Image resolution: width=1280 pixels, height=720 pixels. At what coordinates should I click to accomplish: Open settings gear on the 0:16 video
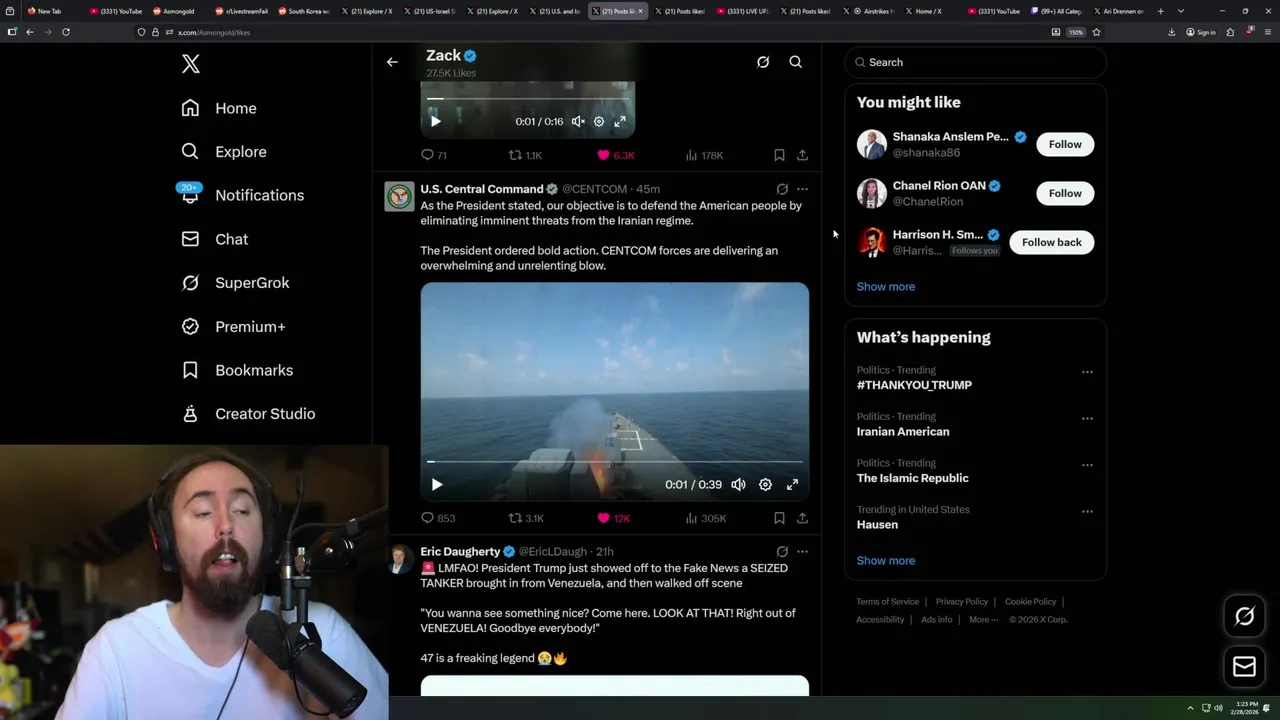tap(599, 121)
